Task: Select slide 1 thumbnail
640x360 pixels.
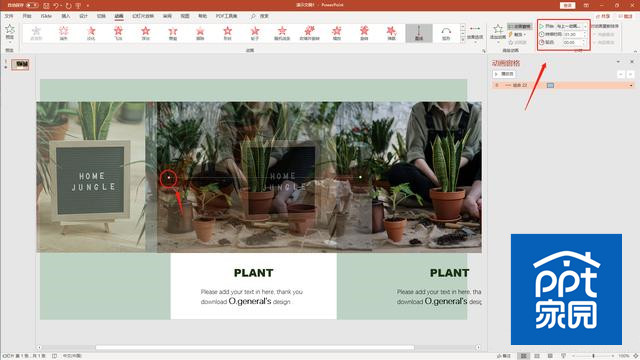Action: [x=20, y=64]
